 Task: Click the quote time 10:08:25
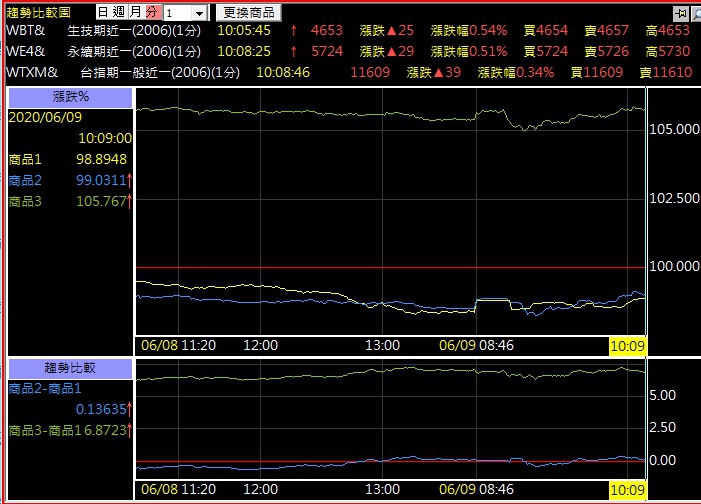coord(244,51)
